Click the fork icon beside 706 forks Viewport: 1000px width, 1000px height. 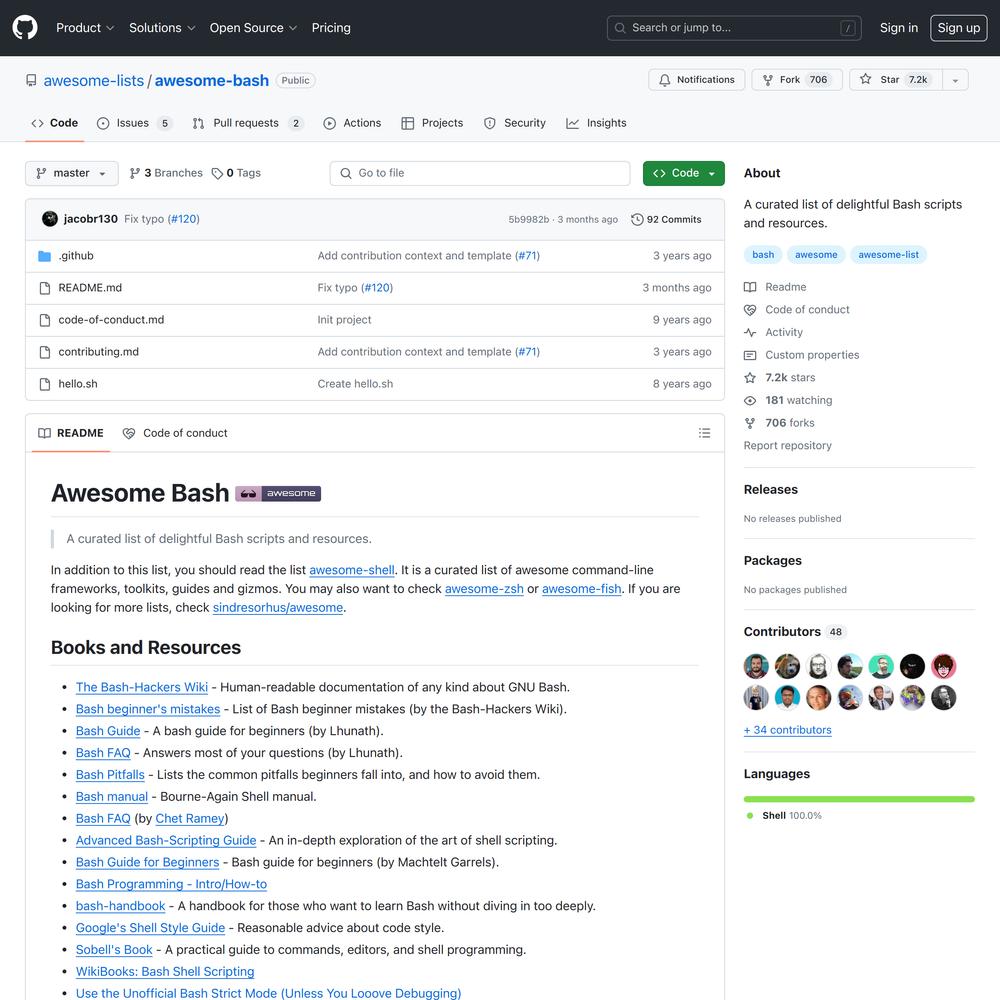click(750, 423)
